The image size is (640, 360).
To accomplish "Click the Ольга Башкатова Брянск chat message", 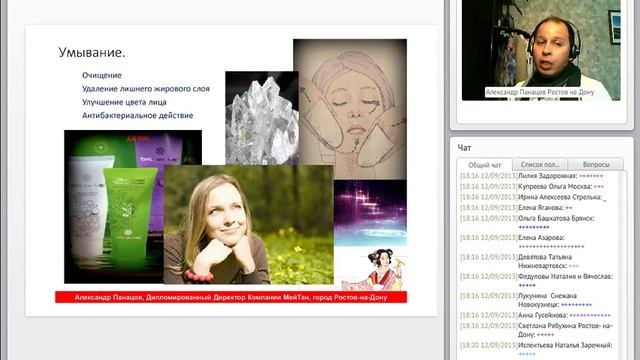I will pos(527,222).
